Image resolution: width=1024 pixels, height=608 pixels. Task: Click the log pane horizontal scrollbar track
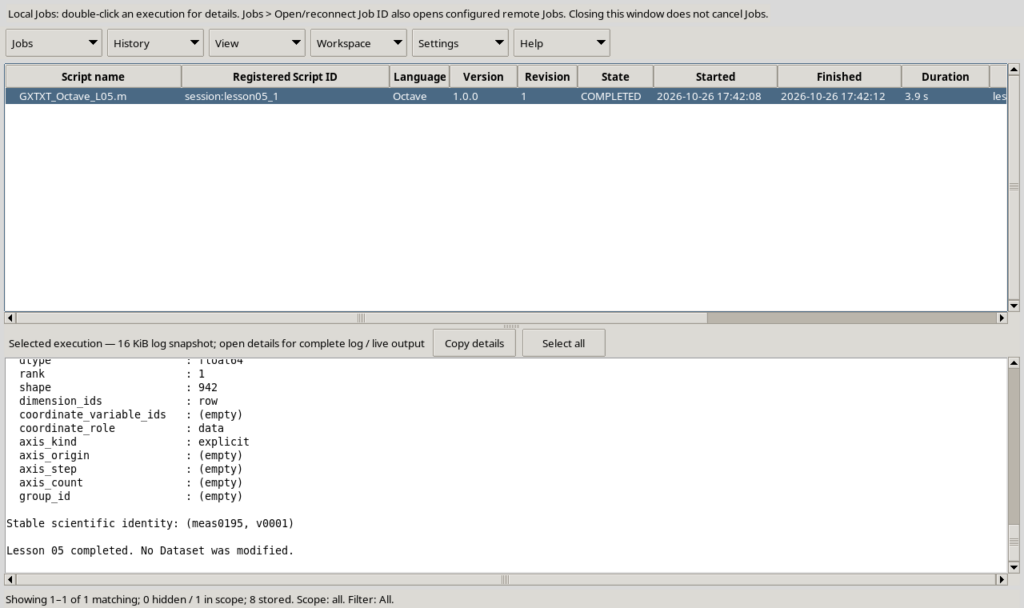(x=506, y=579)
